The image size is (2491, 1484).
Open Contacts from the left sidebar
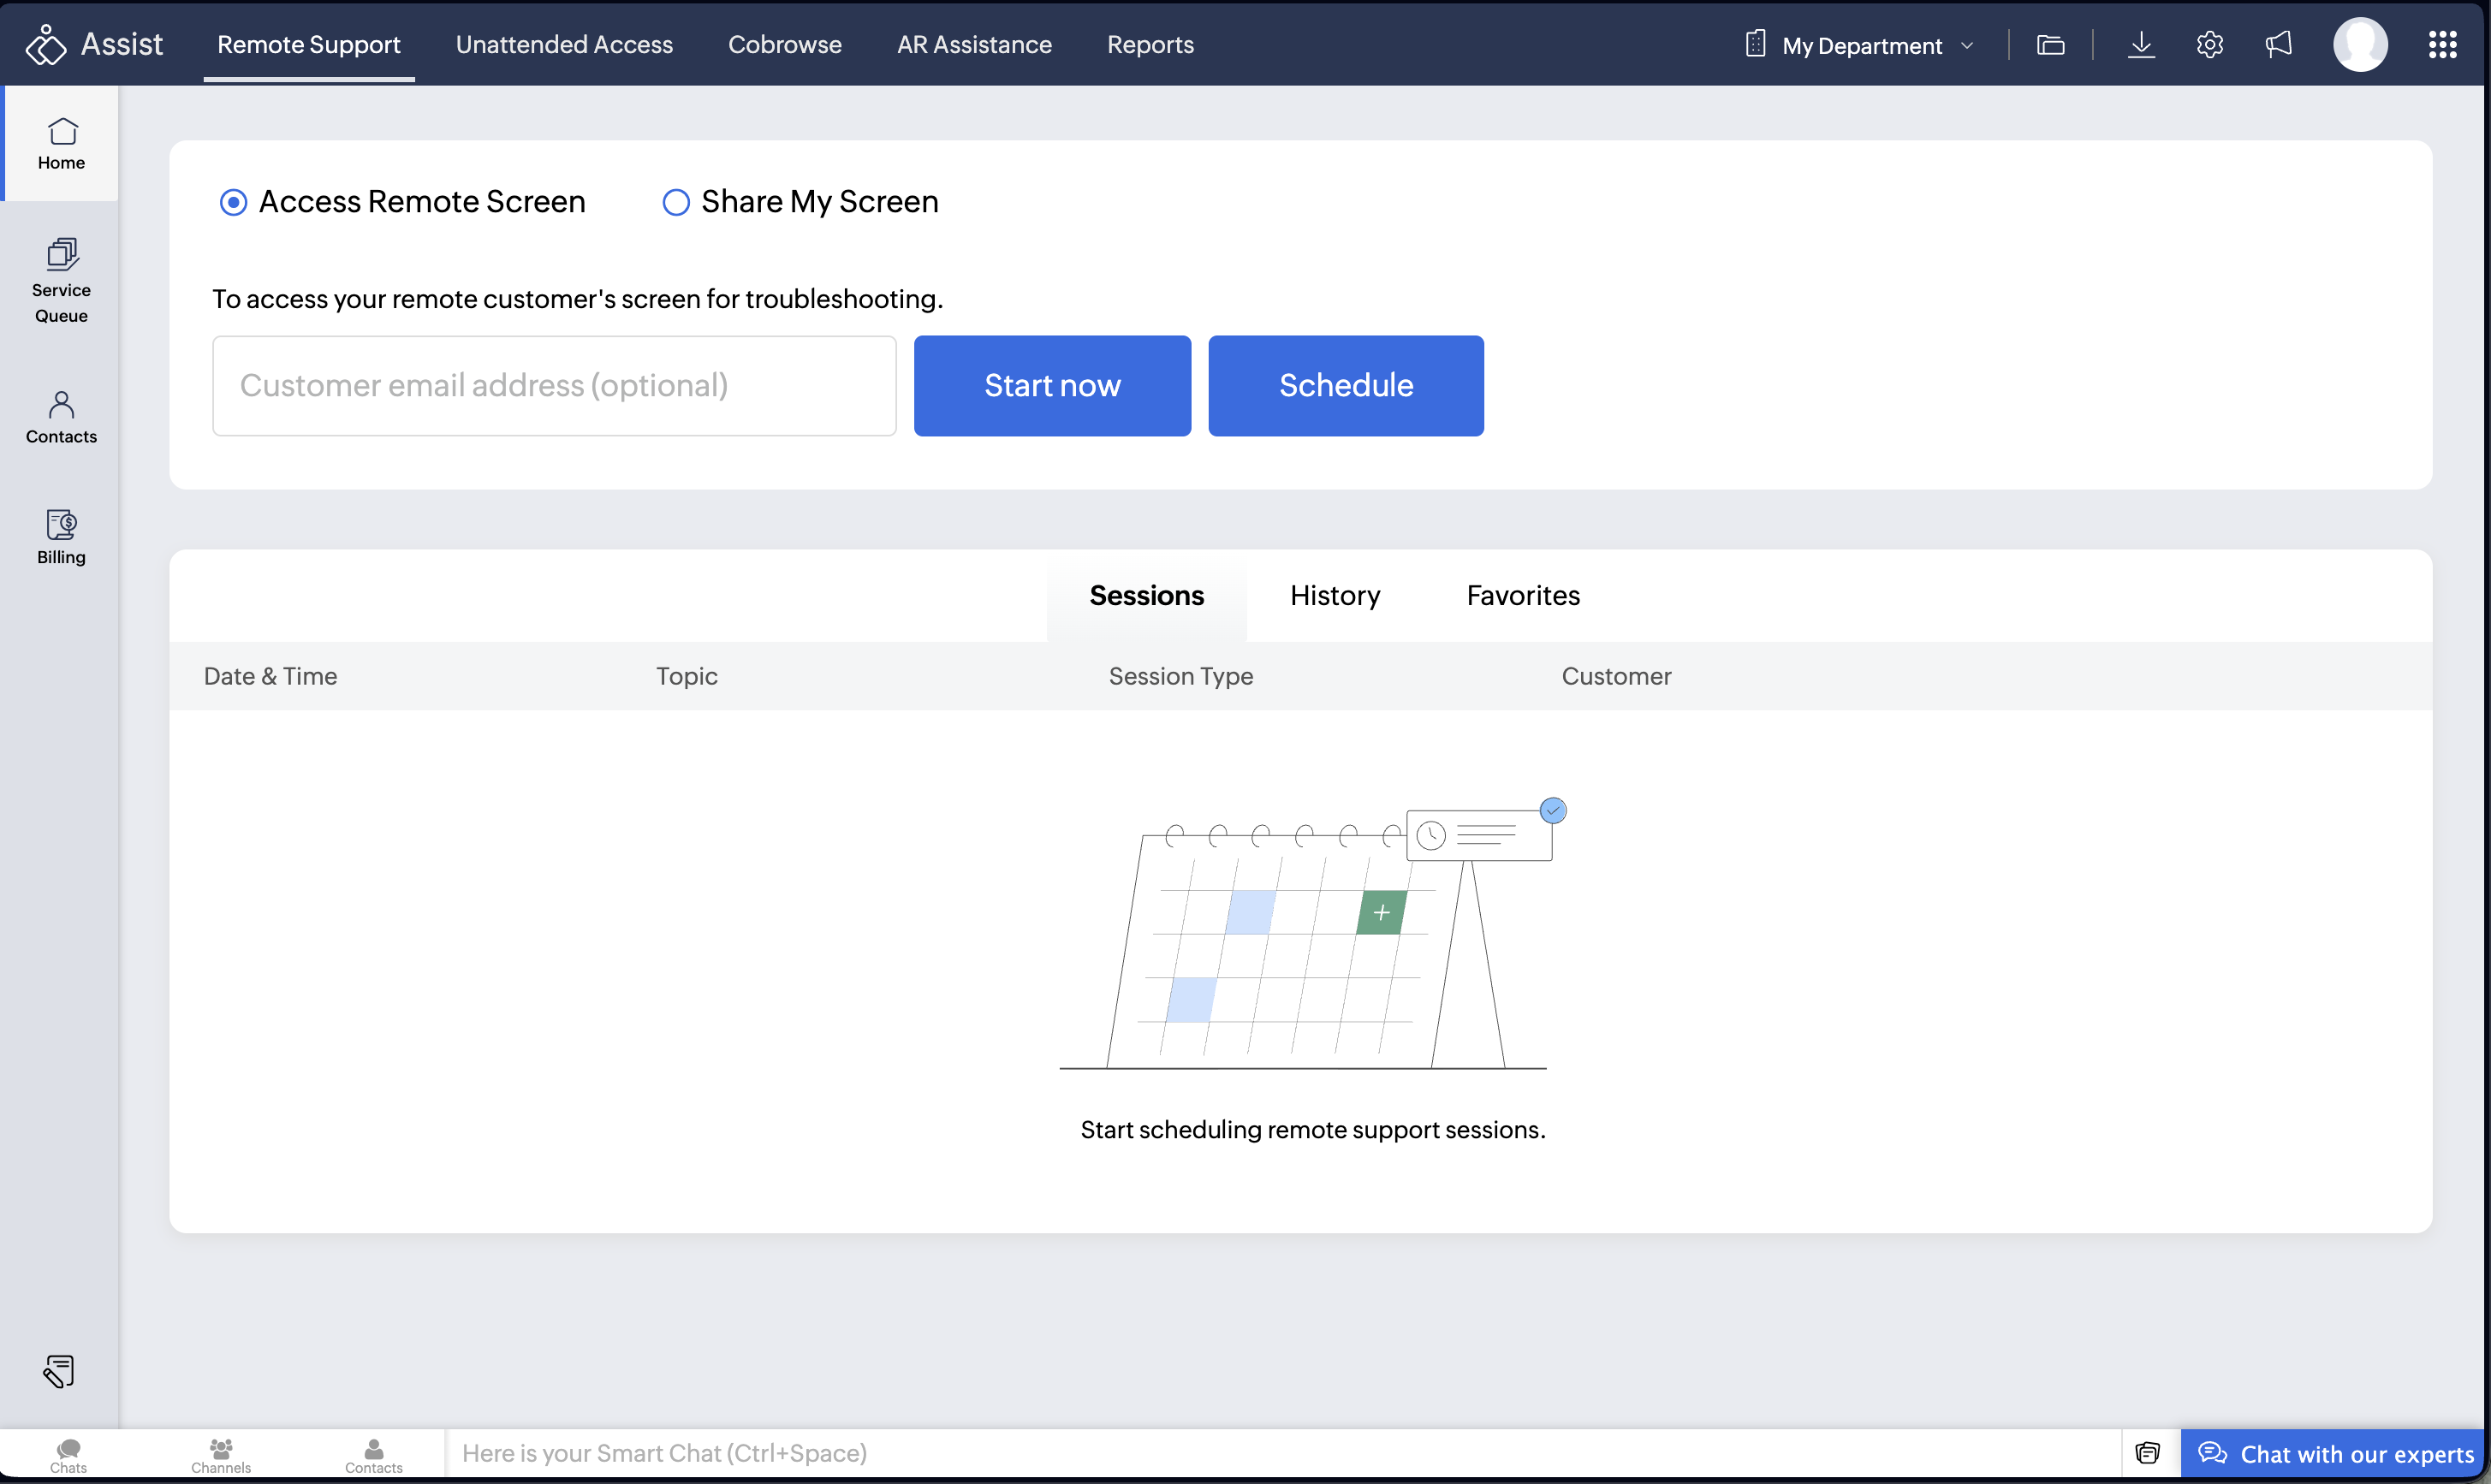point(61,417)
